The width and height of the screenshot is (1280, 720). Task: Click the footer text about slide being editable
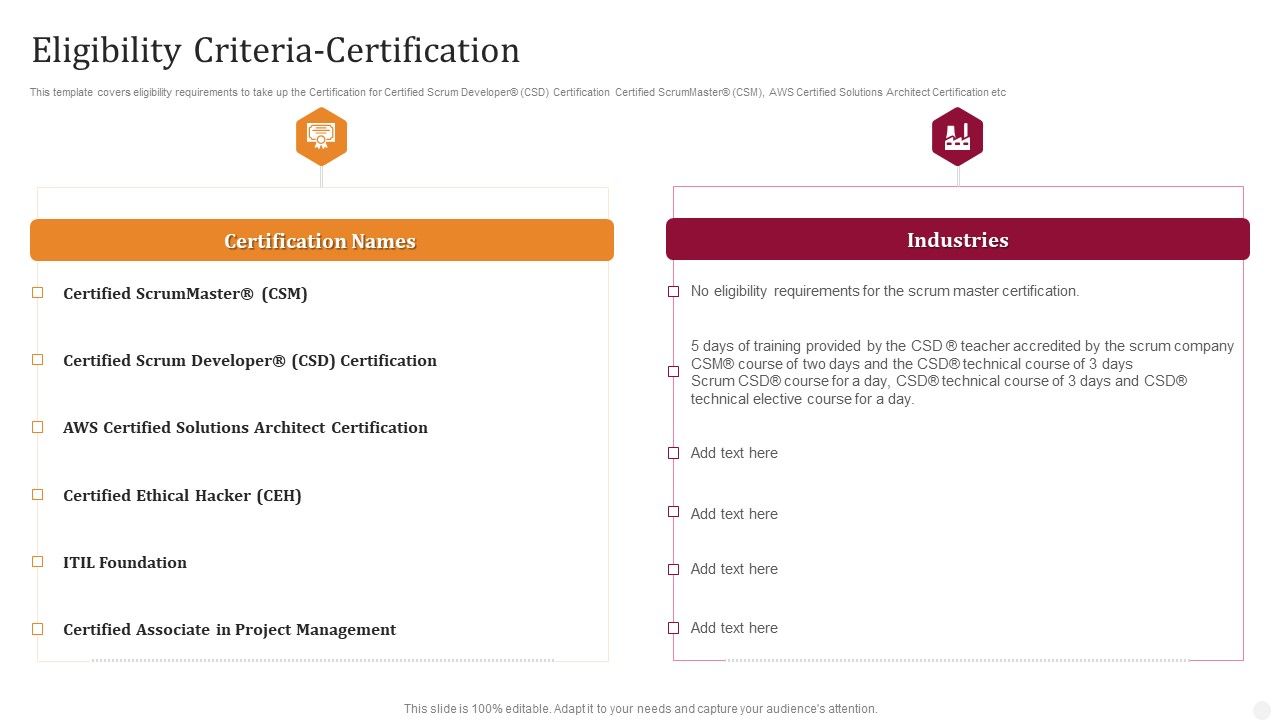click(640, 708)
